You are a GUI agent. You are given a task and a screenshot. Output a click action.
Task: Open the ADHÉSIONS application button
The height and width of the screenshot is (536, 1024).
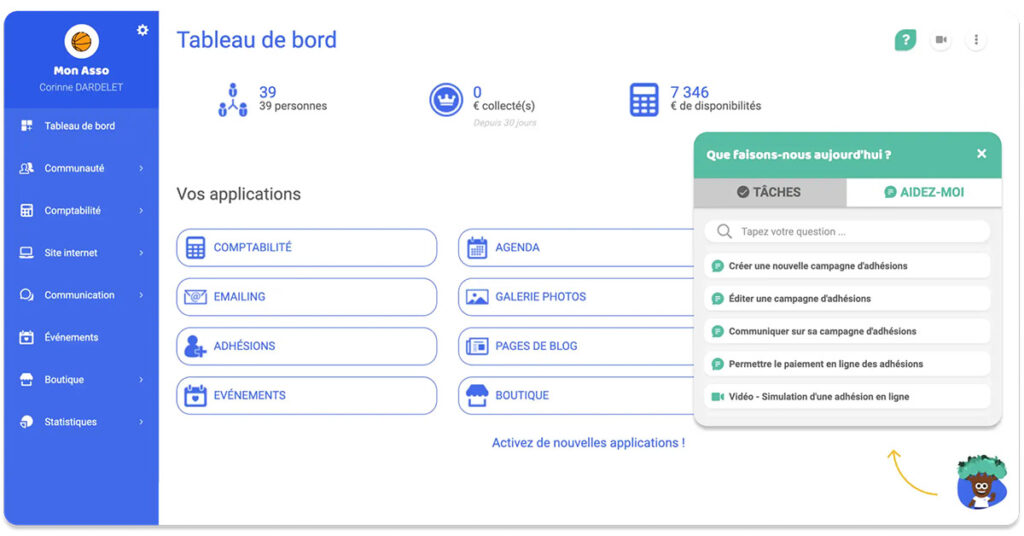tap(306, 346)
